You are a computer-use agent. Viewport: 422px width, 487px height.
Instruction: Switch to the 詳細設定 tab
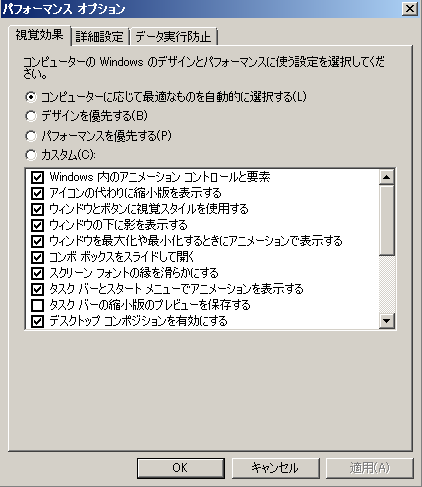[x=99, y=37]
